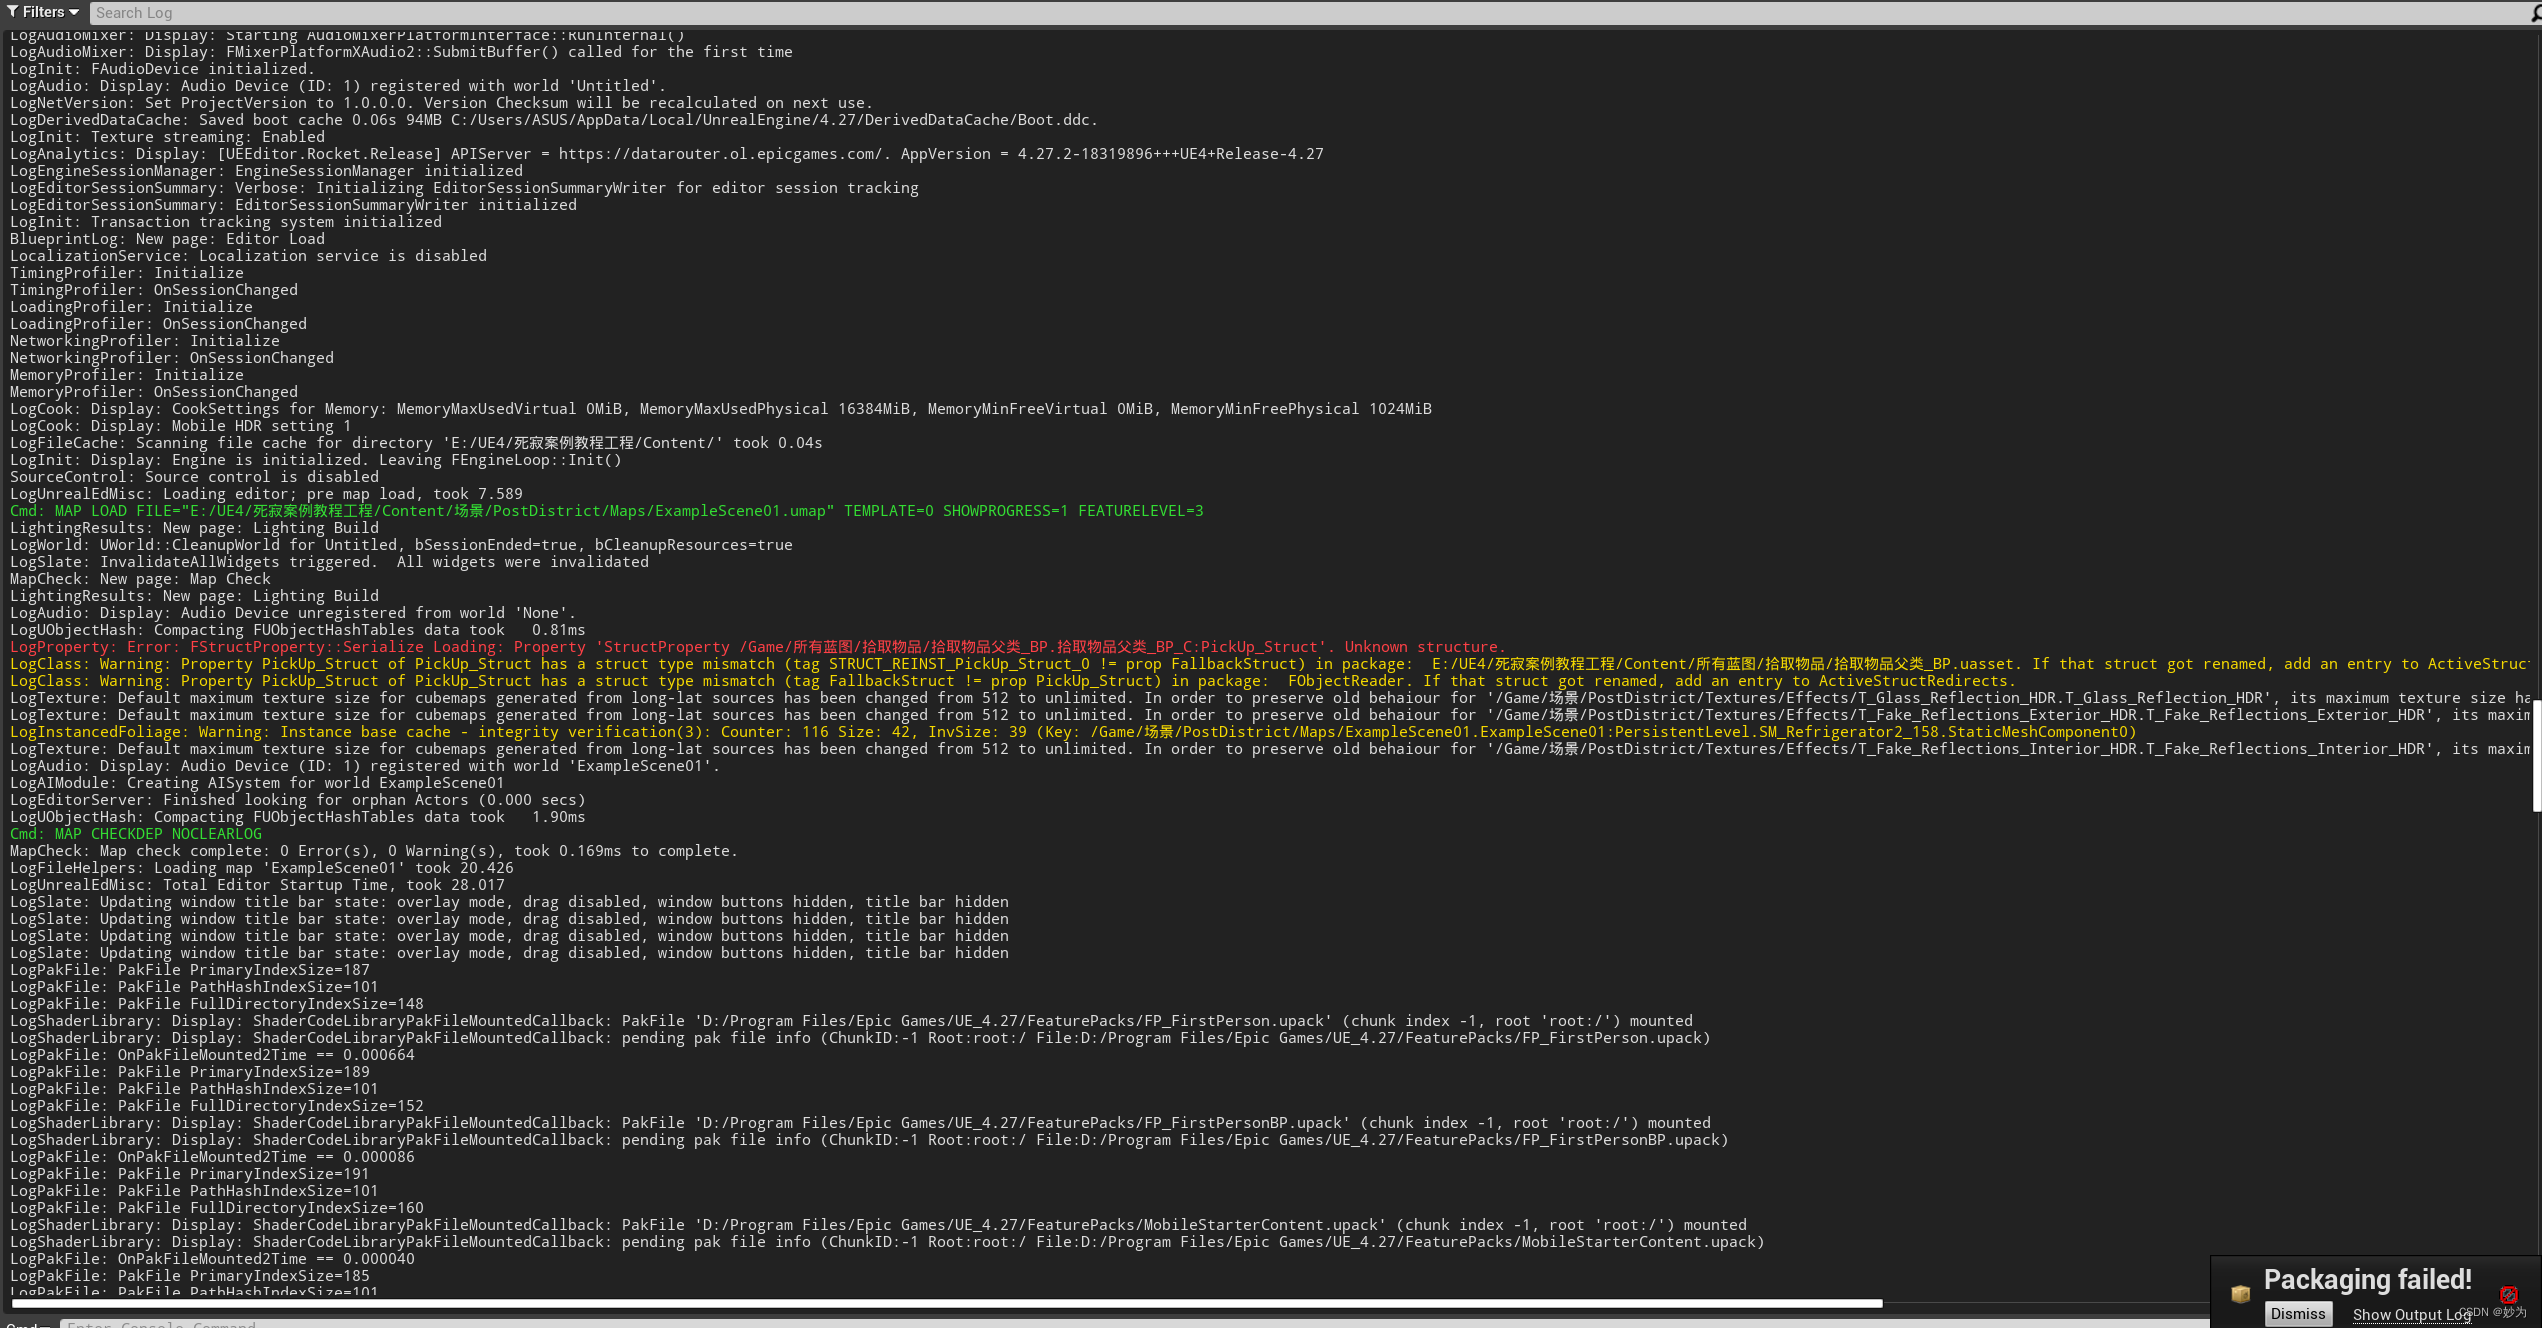Click 'LogSlate: InvalidateAllWidgets triggered' line

[x=329, y=562]
